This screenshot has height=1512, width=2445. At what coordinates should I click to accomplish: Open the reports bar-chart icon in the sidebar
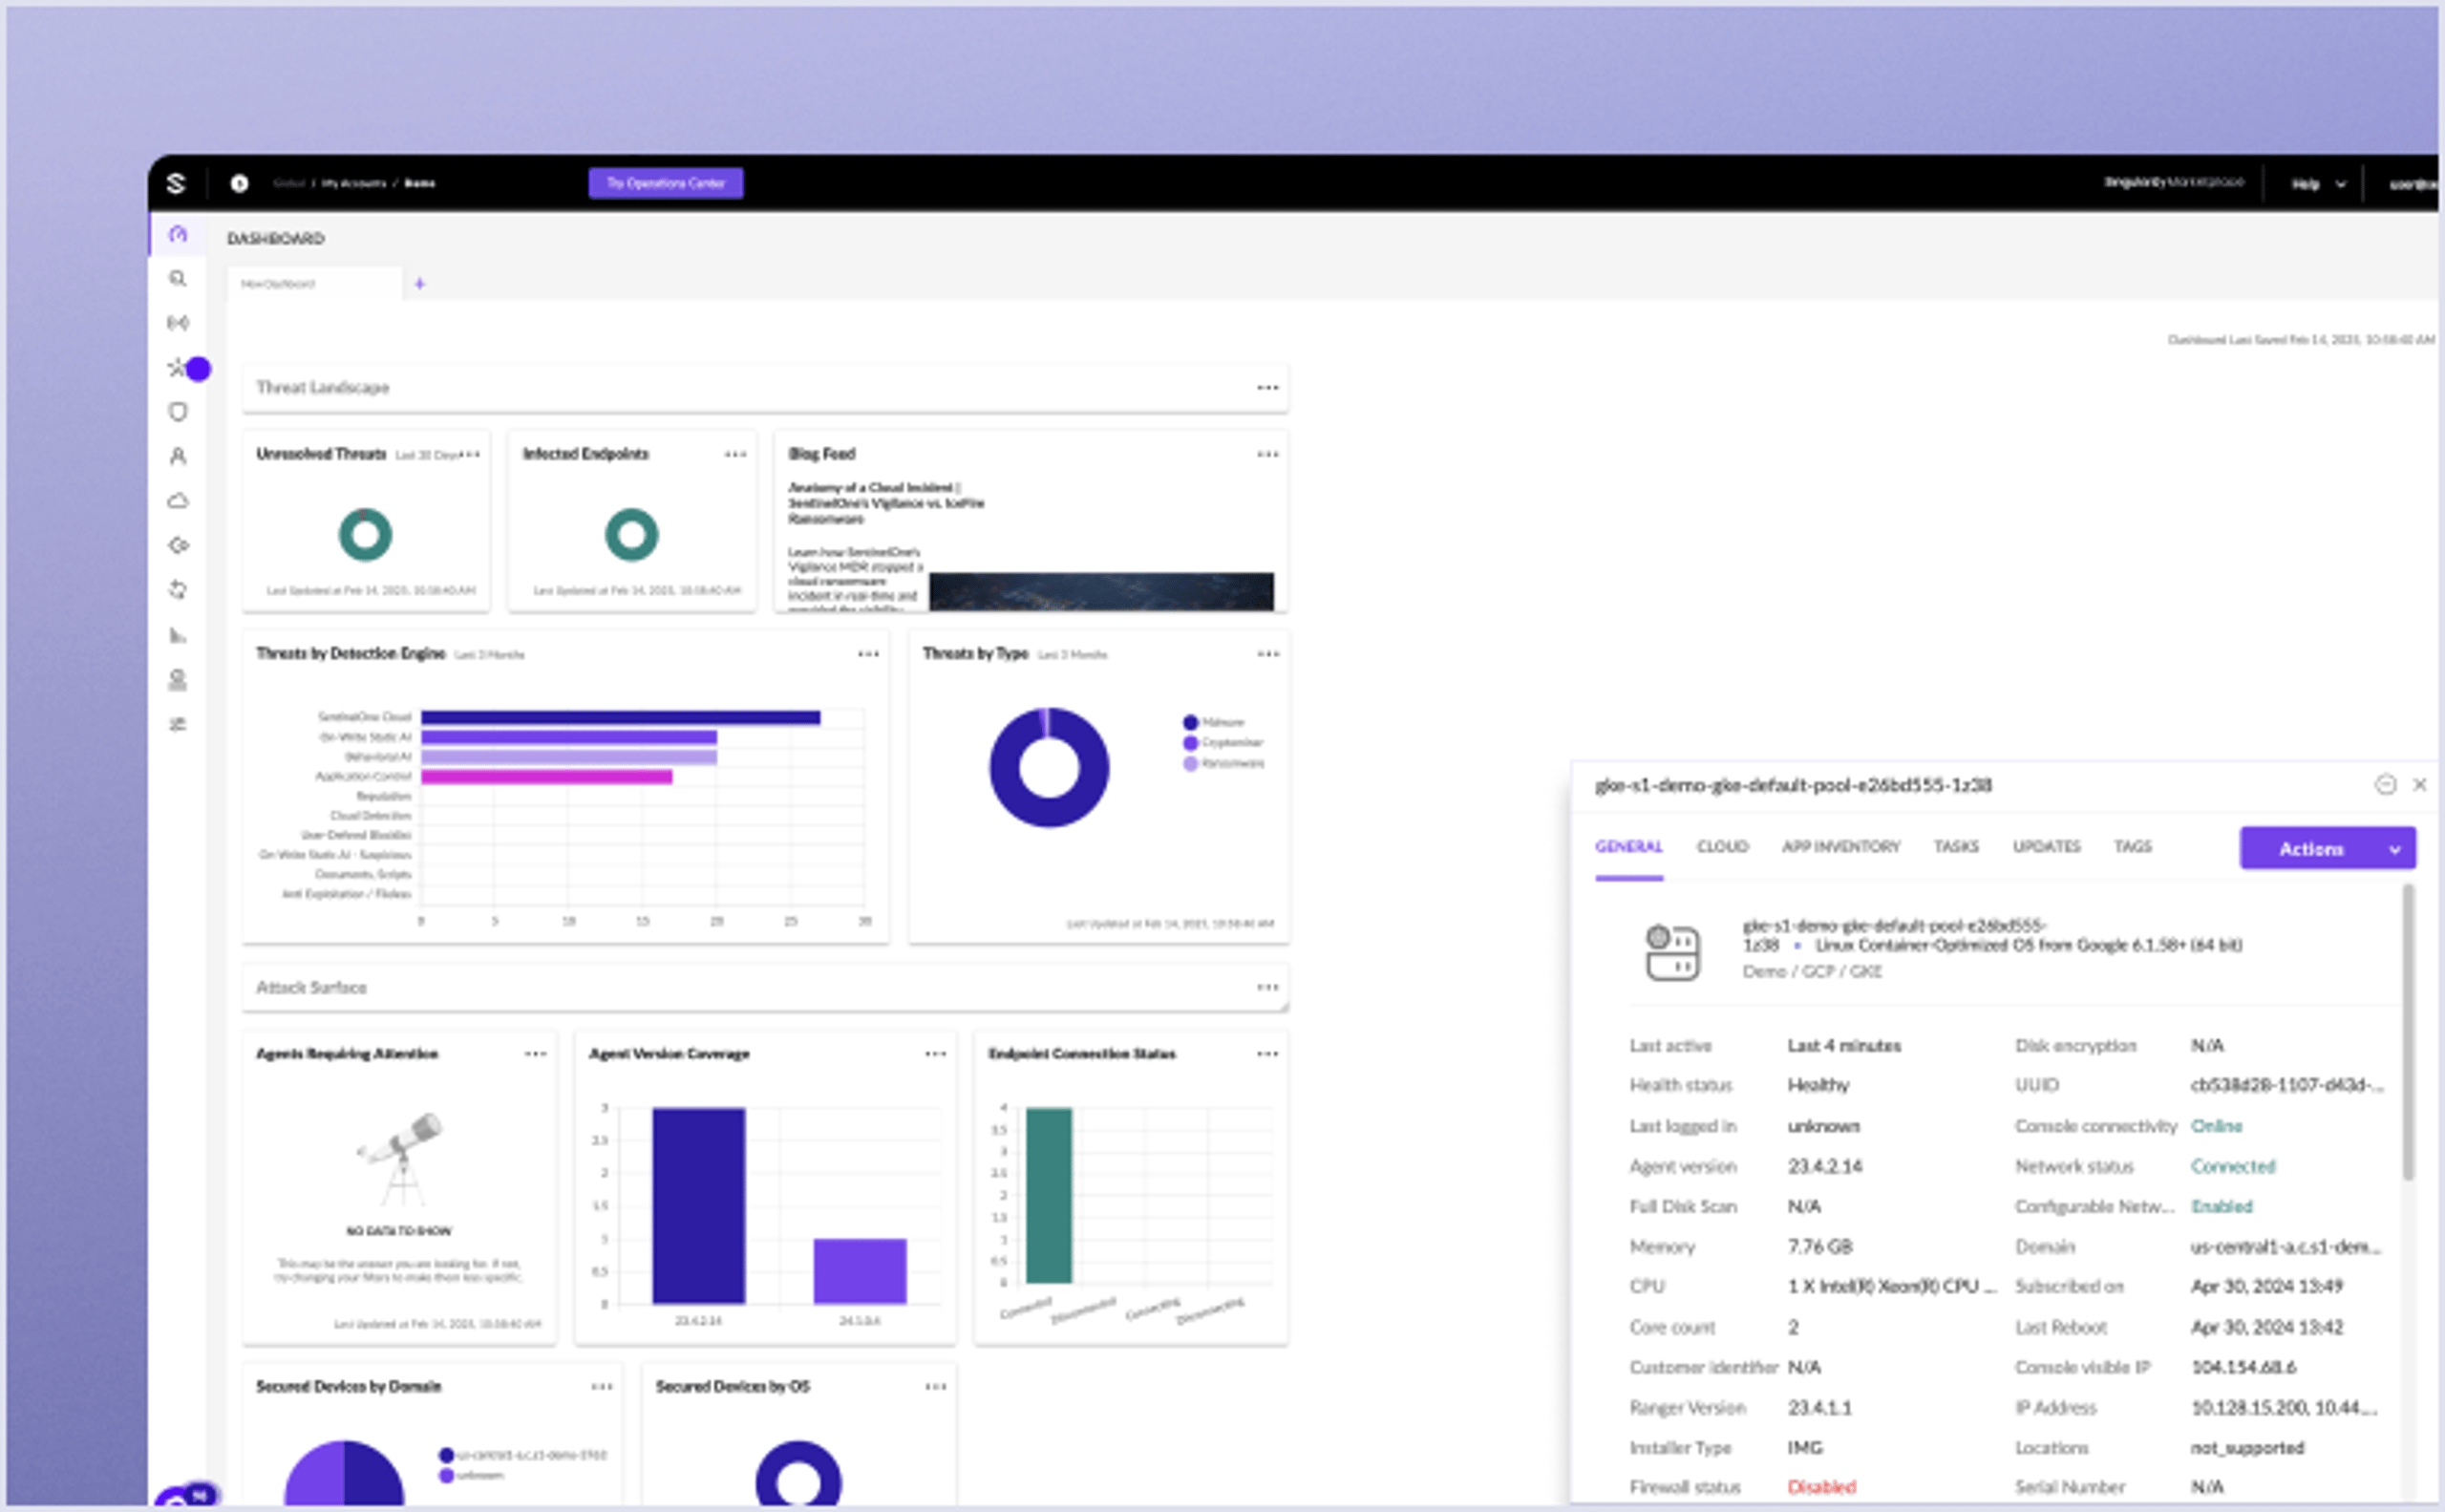pos(178,635)
